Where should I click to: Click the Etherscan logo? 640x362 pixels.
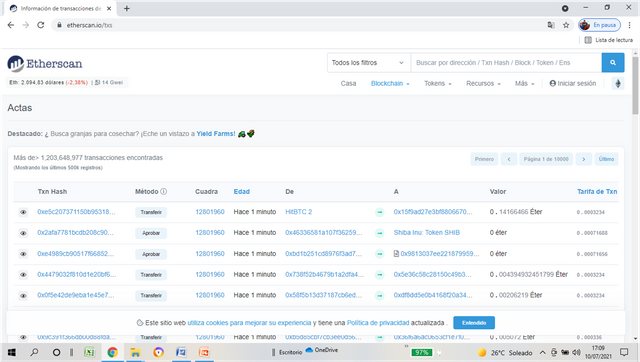tap(45, 64)
